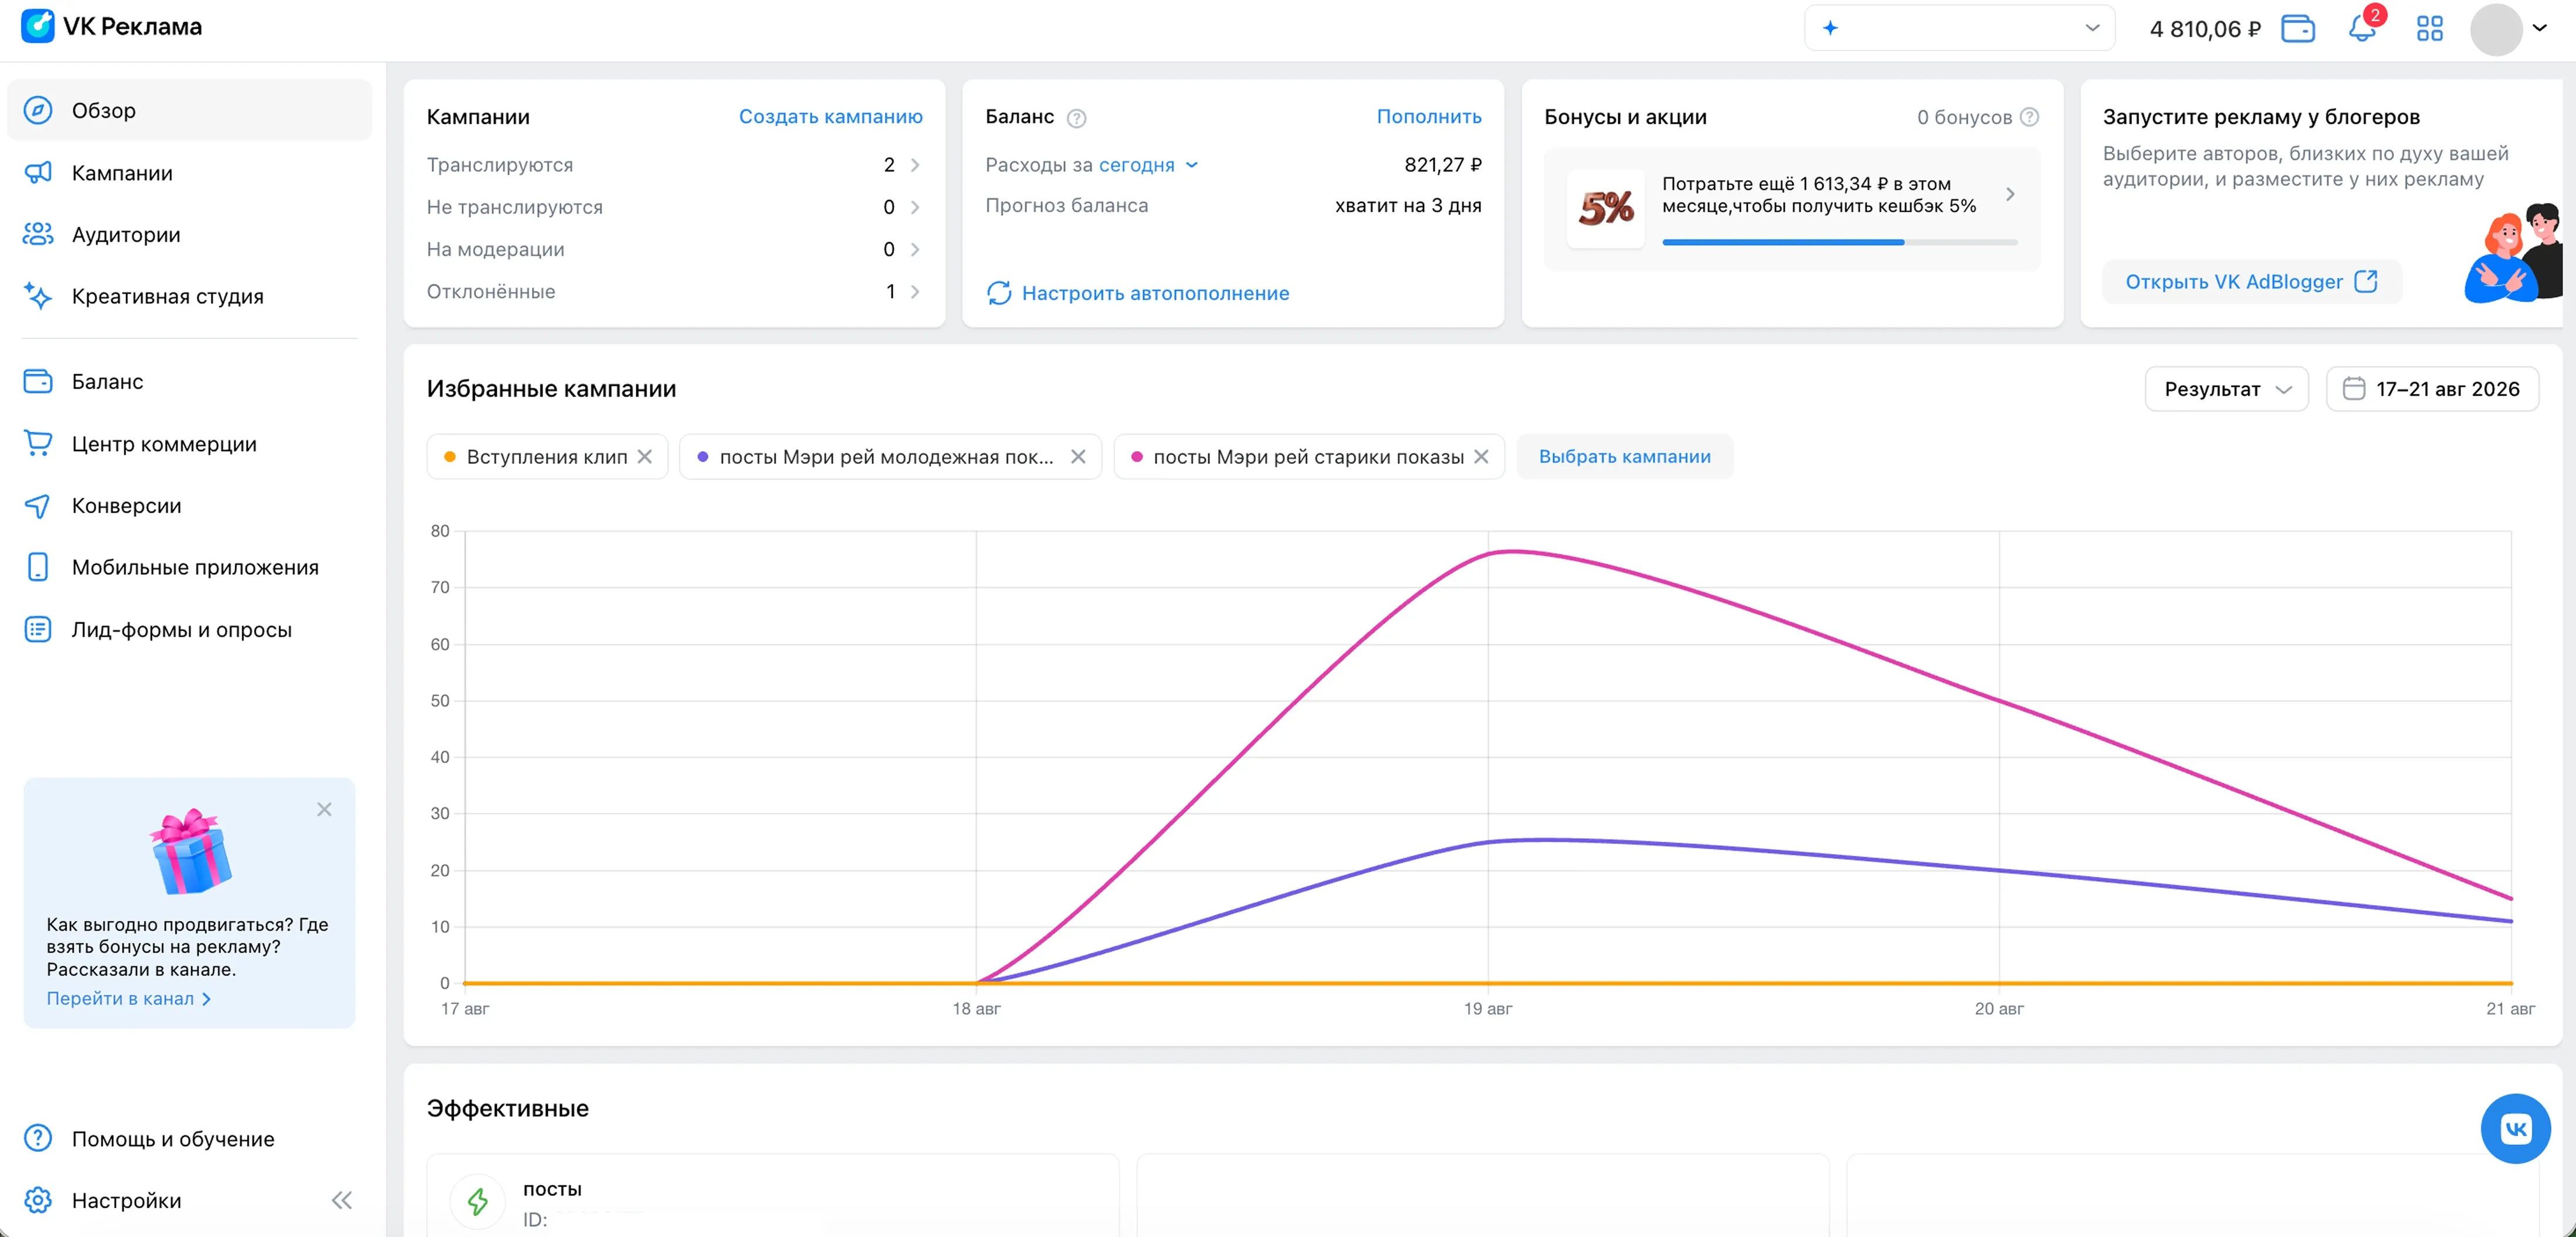Click the 4 810,06 ₽ balance amount
Screen dimensions: 2576x1237
coord(2204,29)
